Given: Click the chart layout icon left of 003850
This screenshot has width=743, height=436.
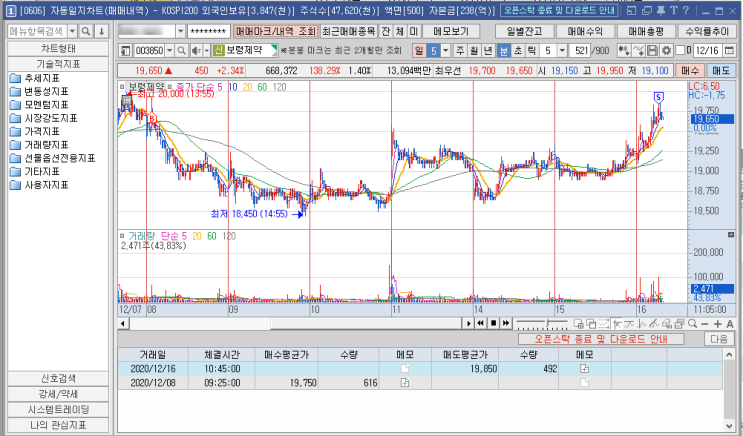Looking at the screenshot, I should tap(126, 50).
